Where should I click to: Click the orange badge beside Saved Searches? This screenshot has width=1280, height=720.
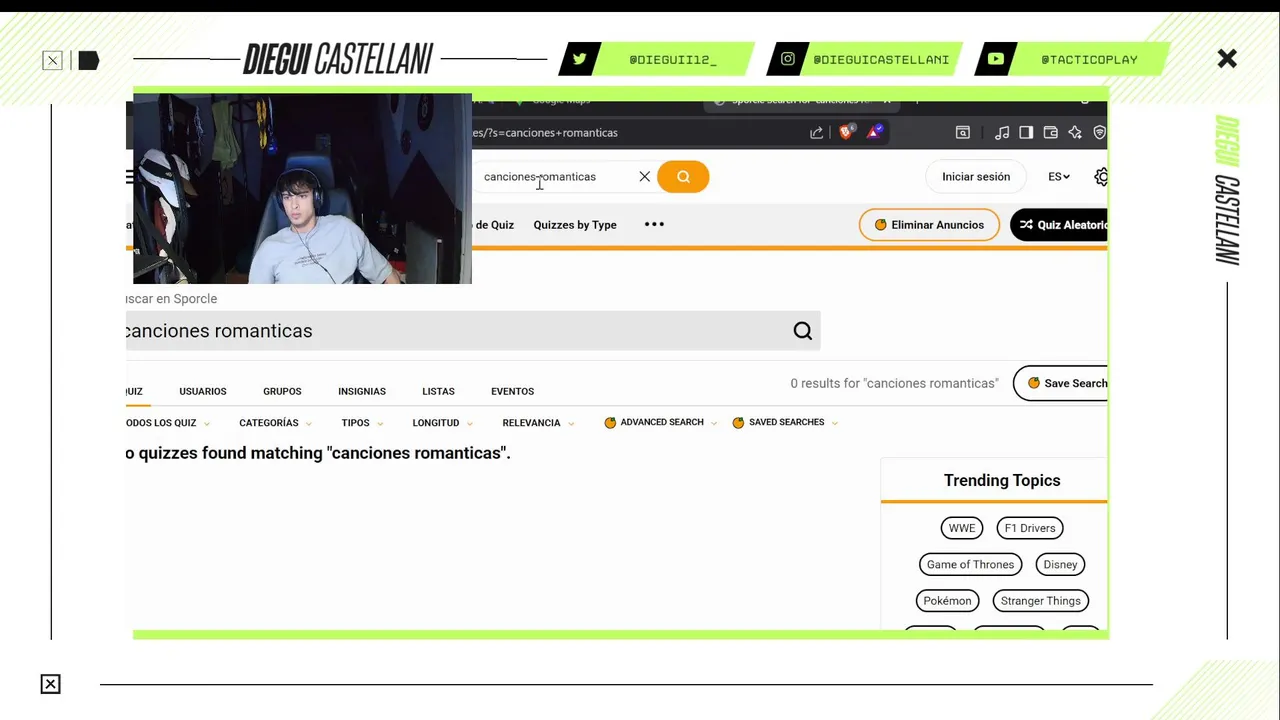point(738,423)
